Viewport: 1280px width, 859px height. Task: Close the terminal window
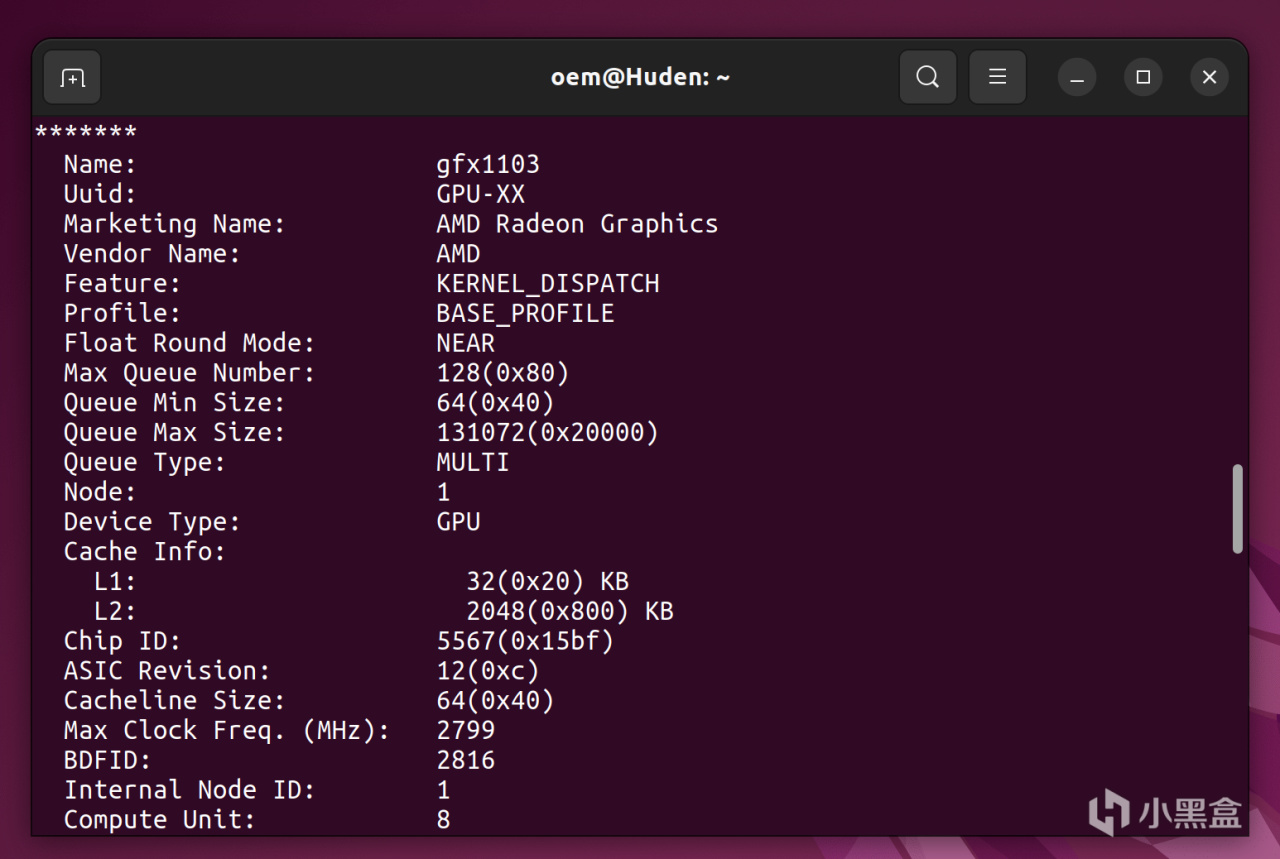1209,77
